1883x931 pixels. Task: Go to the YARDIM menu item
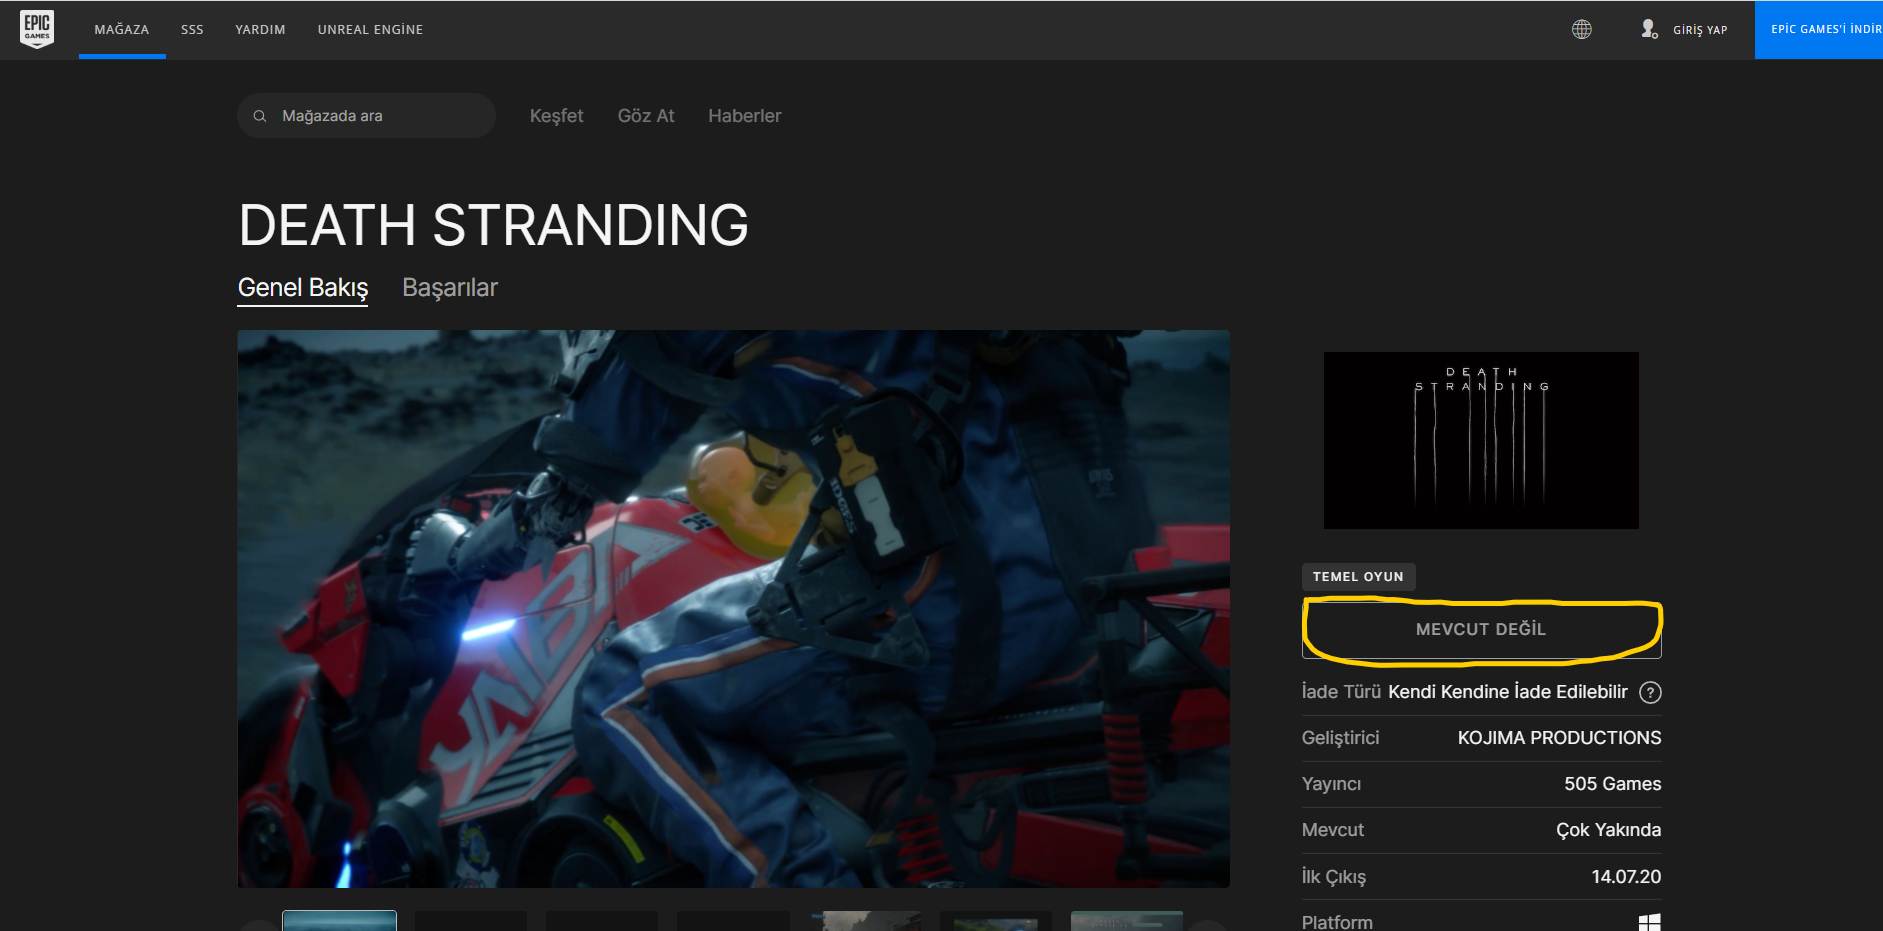pos(260,30)
